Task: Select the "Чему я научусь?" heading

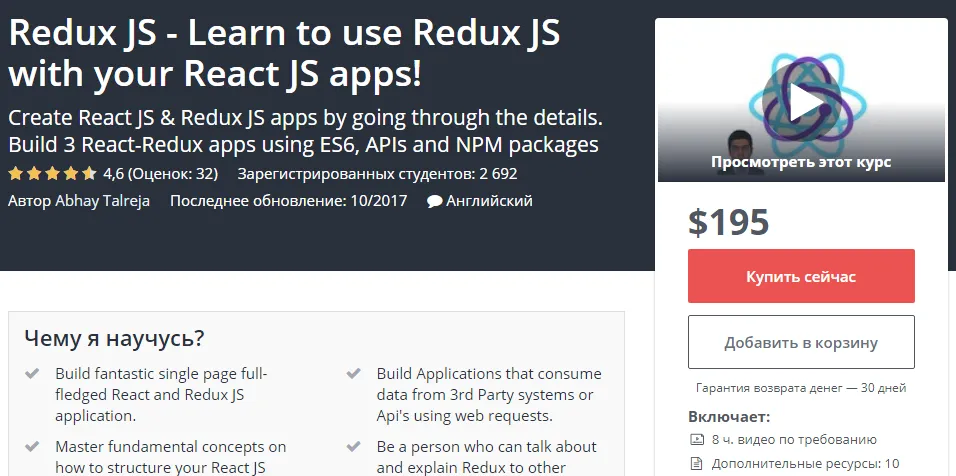Action: tap(114, 338)
